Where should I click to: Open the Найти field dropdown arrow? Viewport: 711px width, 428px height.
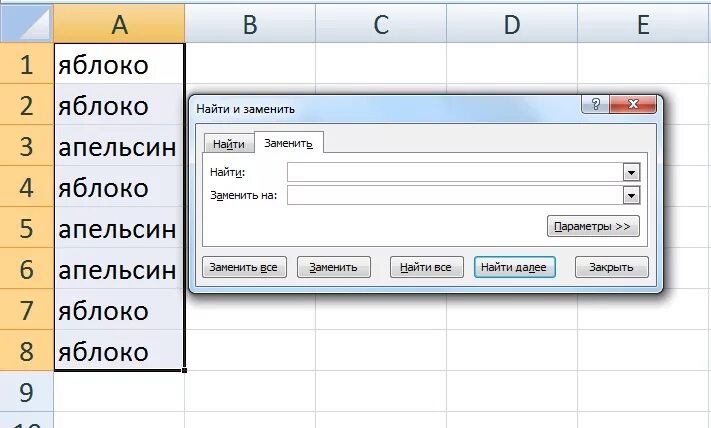(x=631, y=172)
